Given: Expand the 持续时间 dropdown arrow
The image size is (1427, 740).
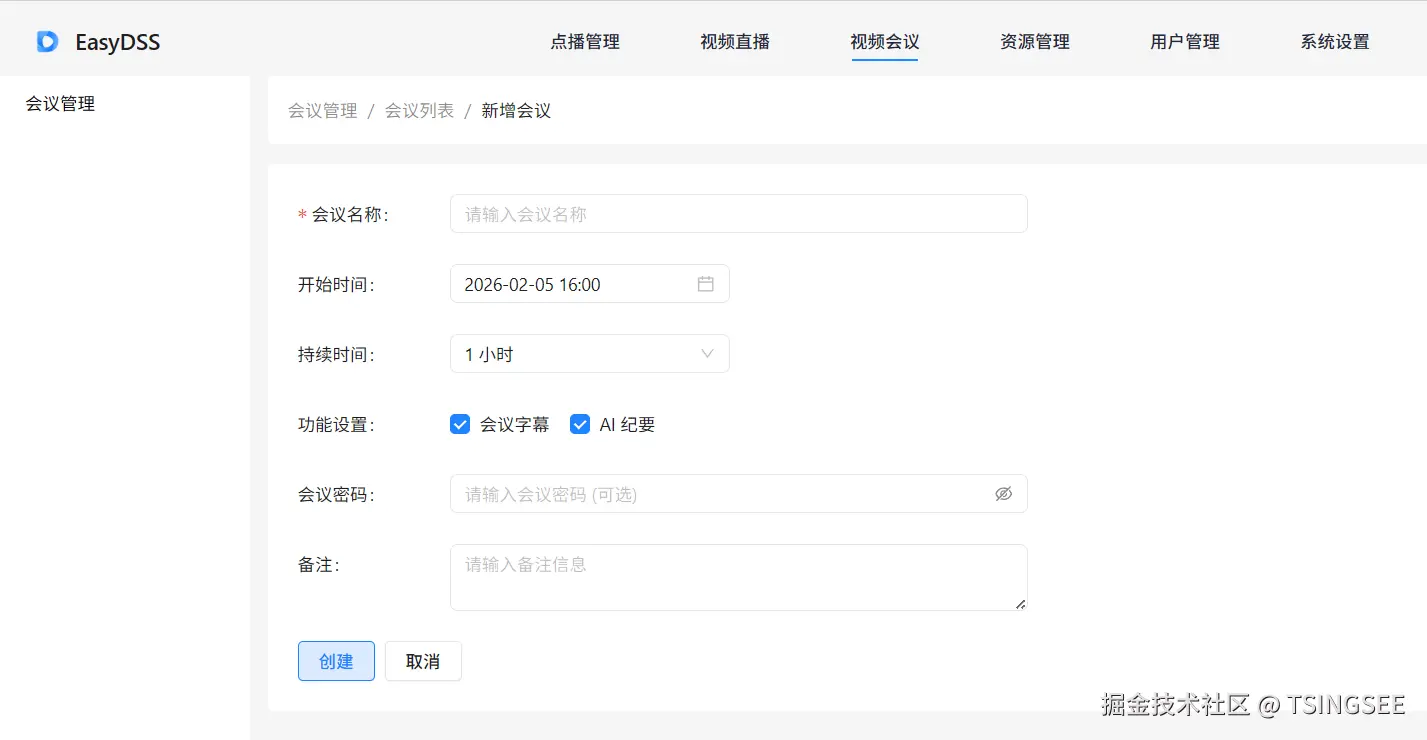Looking at the screenshot, I should [707, 354].
